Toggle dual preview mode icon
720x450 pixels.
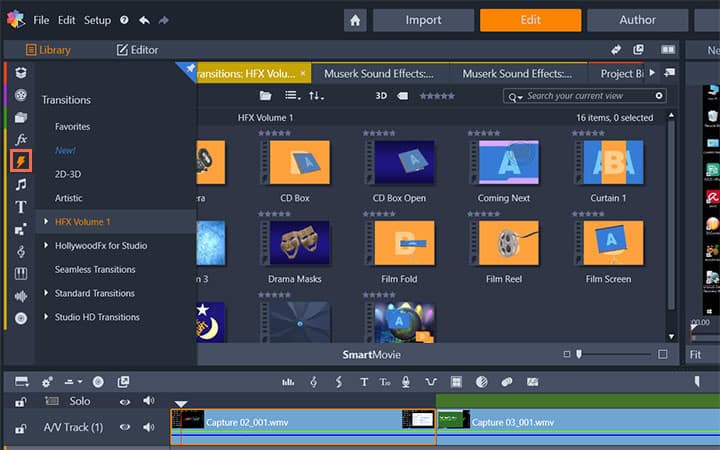point(668,50)
